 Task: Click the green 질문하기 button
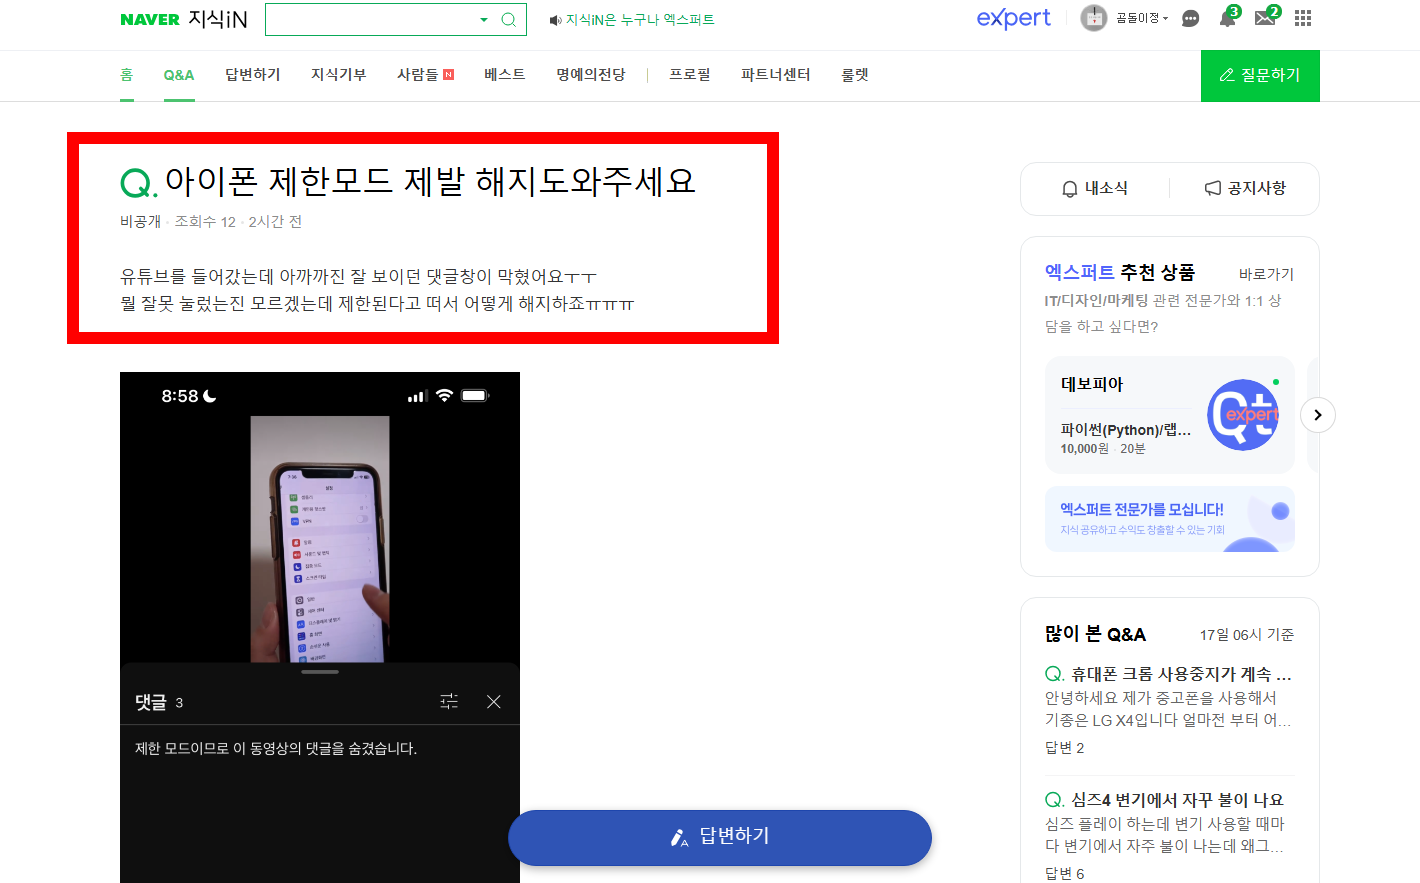[1260, 76]
